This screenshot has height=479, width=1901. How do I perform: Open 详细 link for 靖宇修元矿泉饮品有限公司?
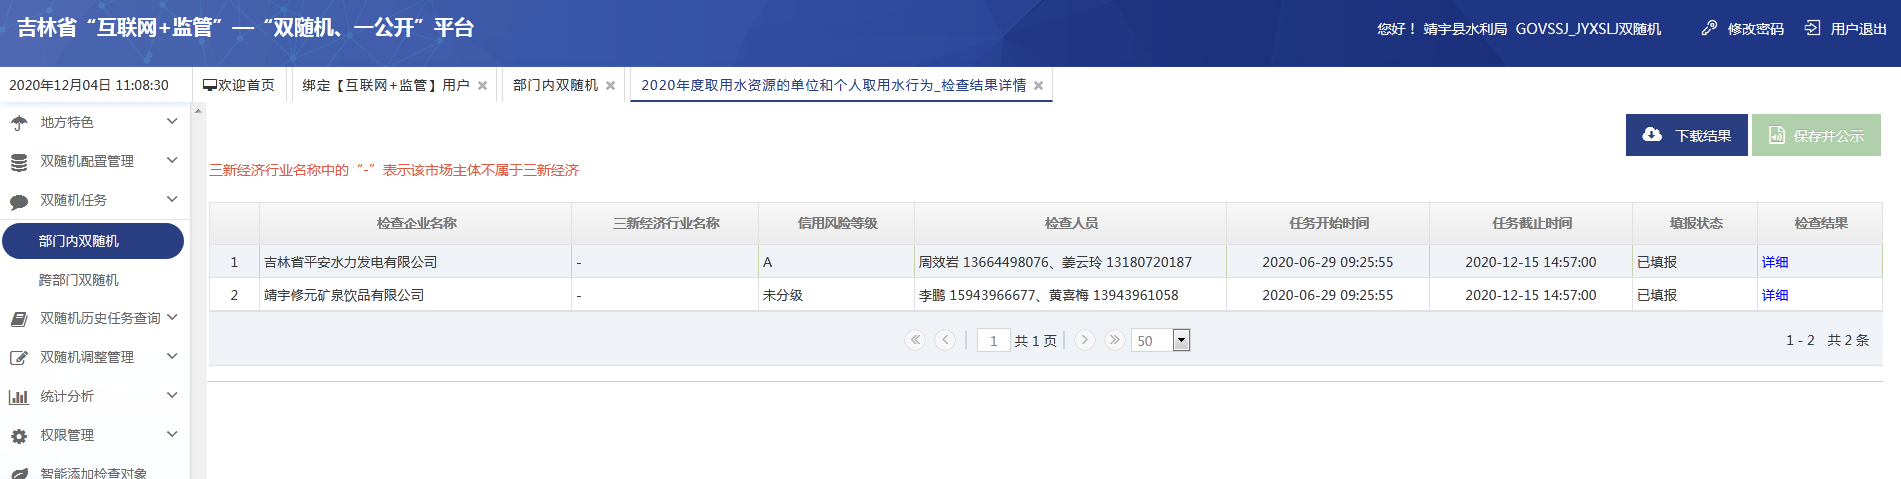pos(1775,295)
